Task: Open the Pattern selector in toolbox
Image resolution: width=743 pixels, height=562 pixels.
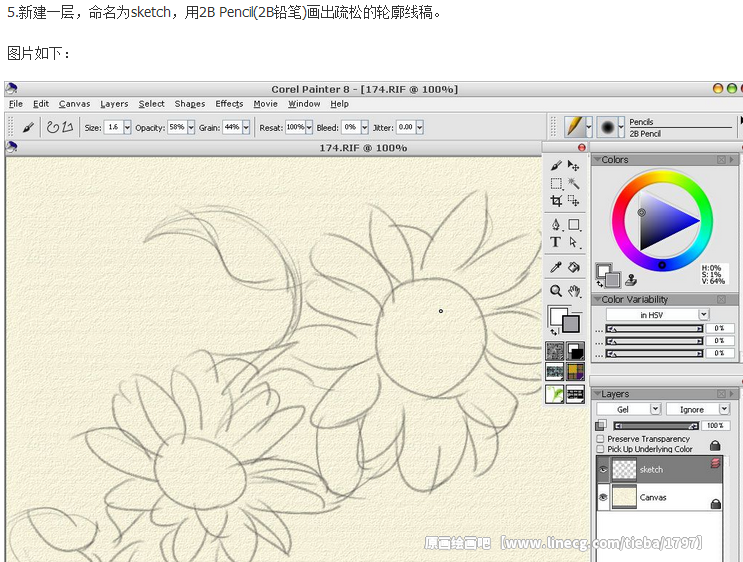Action: click(x=555, y=372)
